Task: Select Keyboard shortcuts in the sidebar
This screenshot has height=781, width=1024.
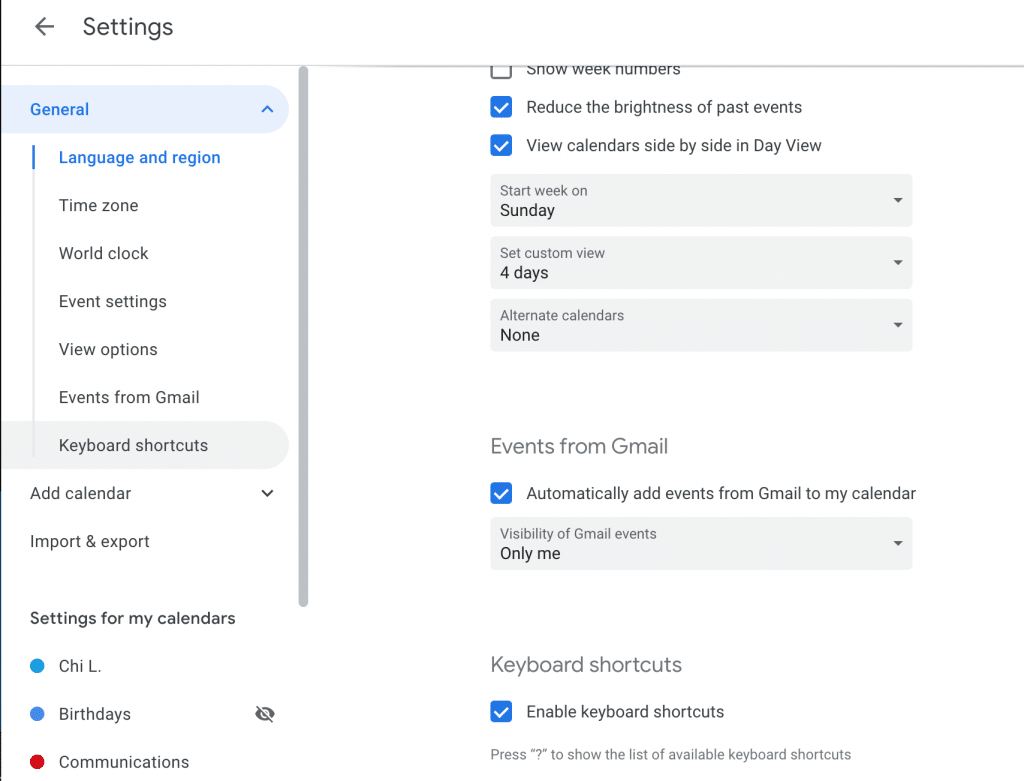Action: (x=133, y=445)
